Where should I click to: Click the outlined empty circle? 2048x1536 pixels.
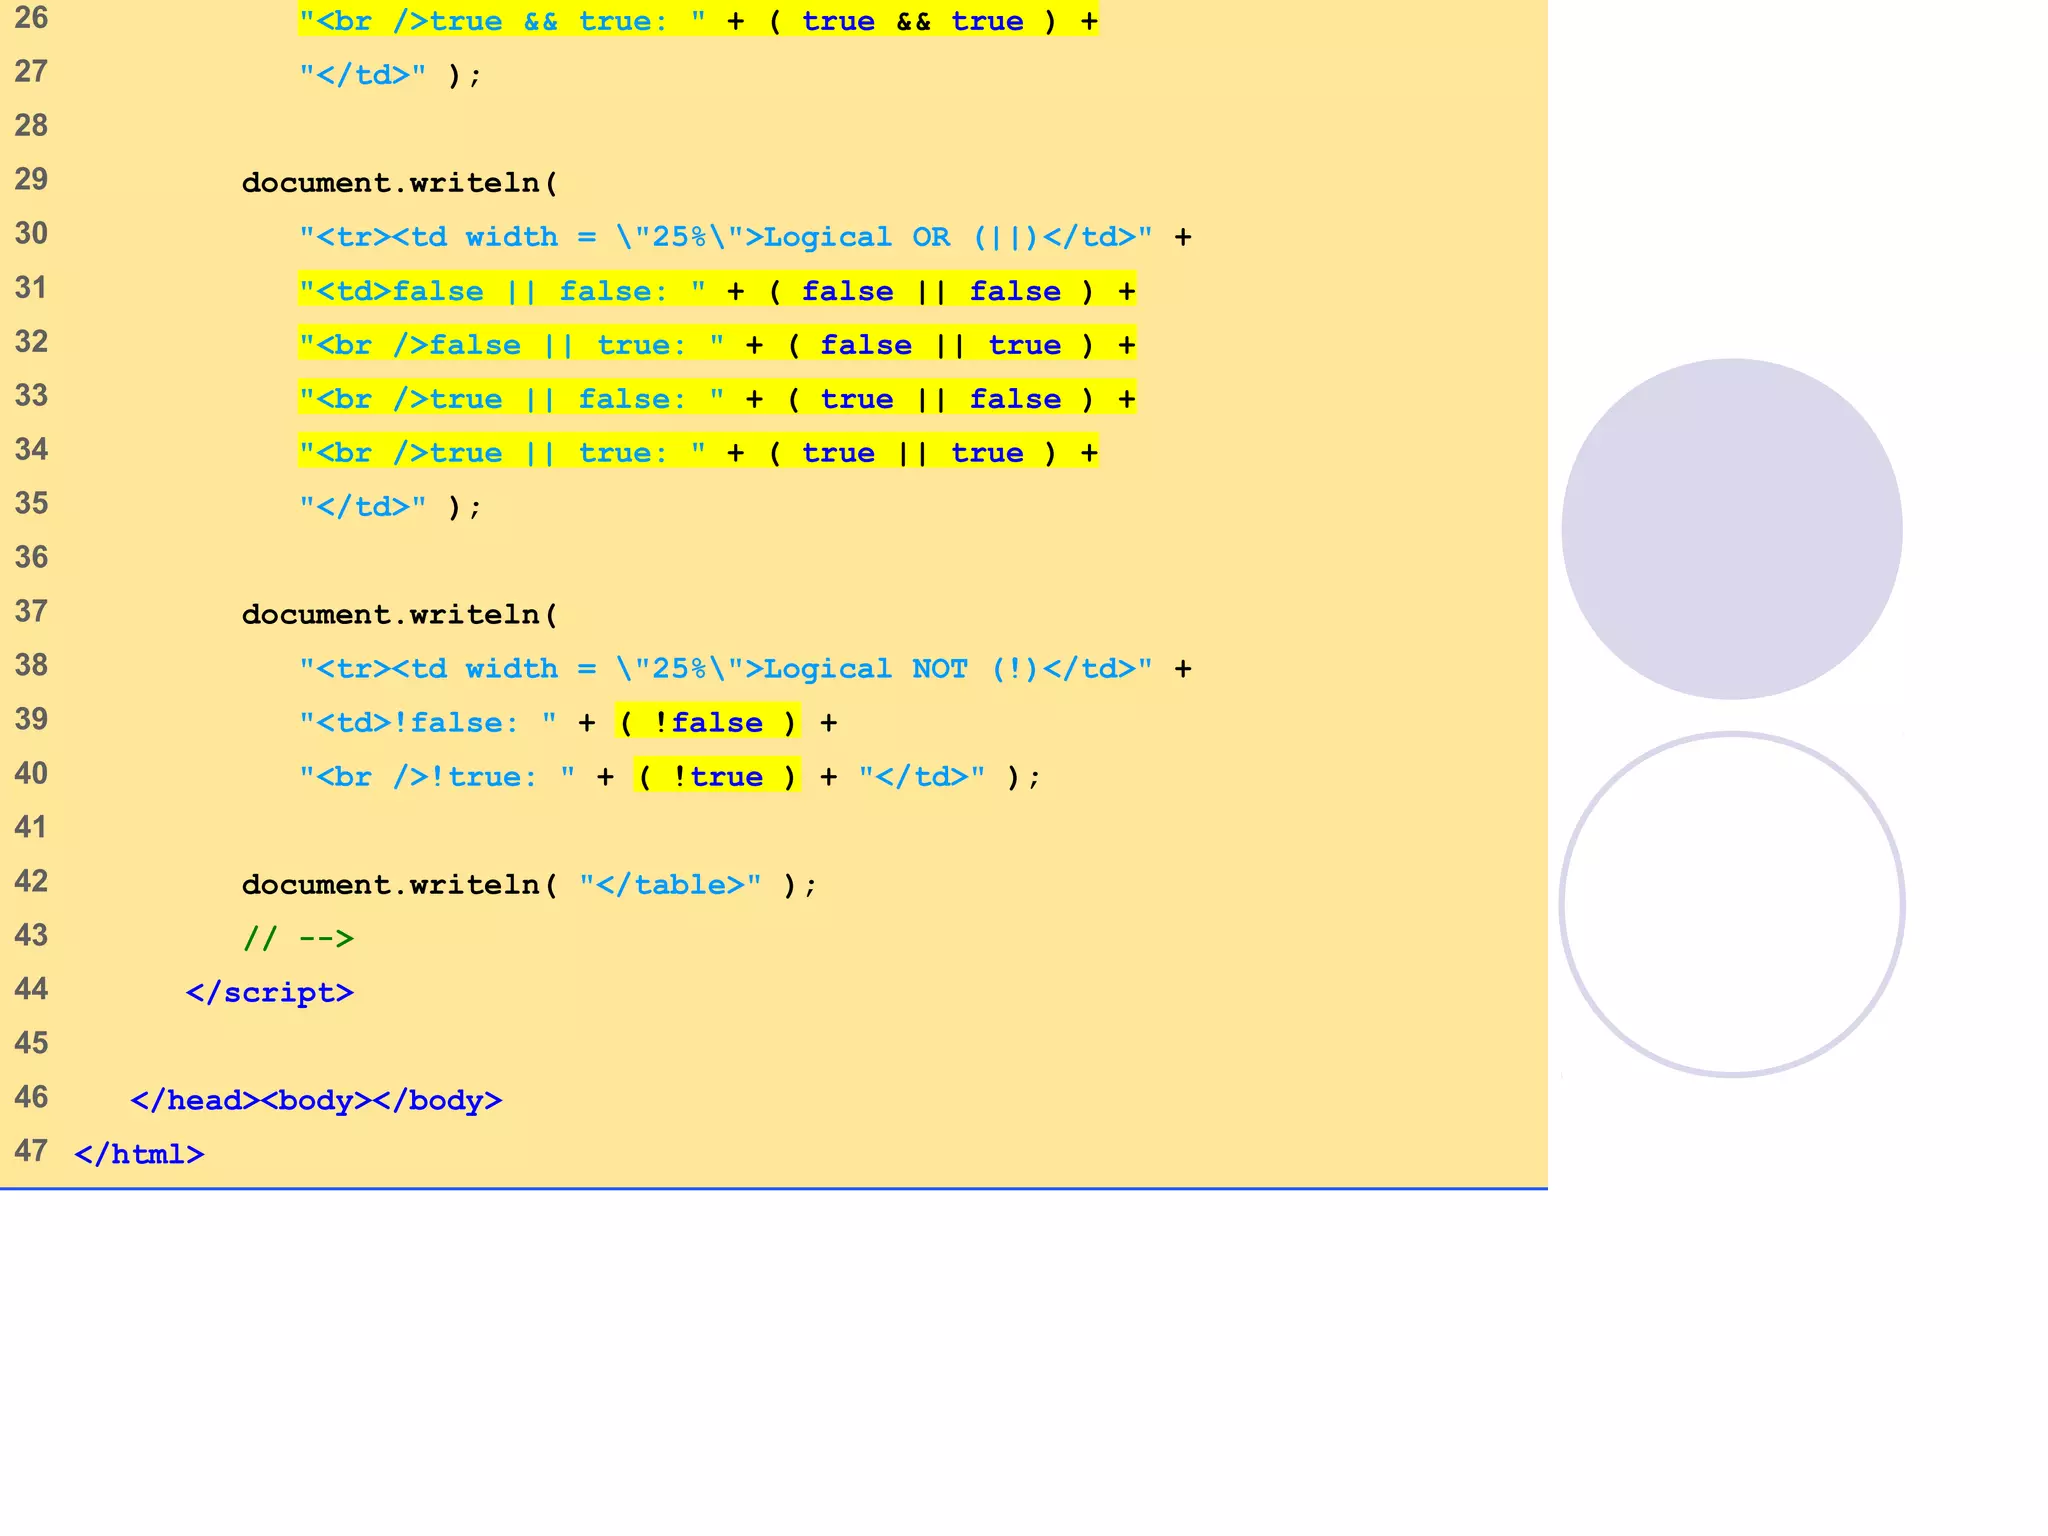[x=1731, y=905]
